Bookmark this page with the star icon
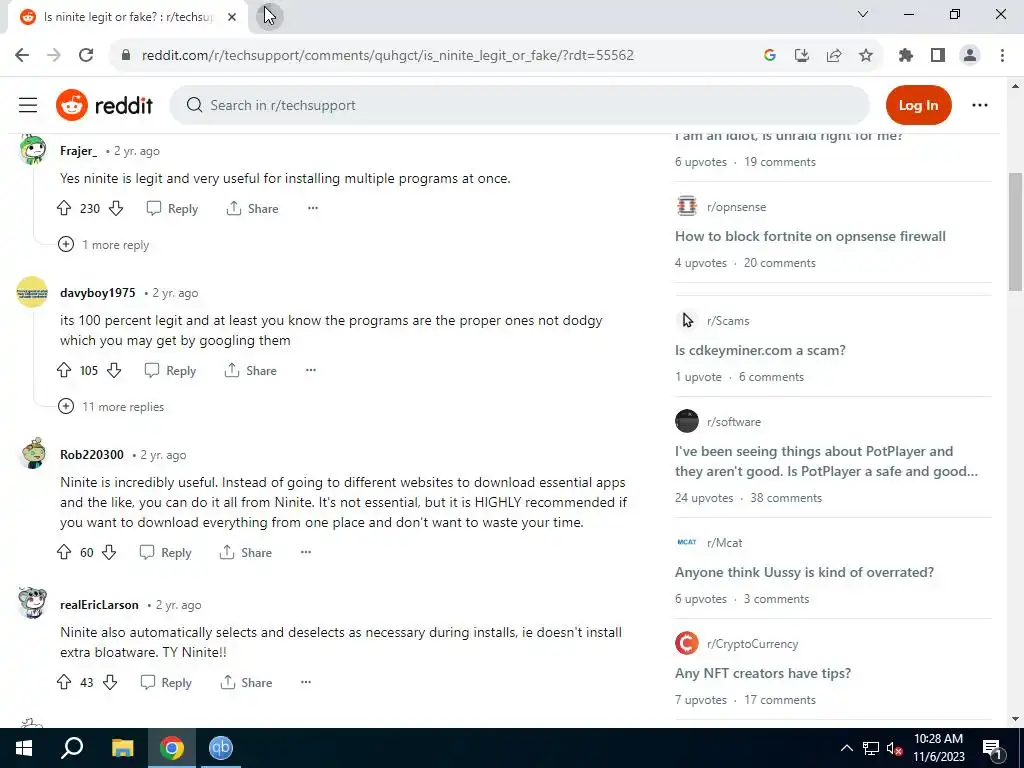This screenshot has height=768, width=1024. tap(866, 56)
